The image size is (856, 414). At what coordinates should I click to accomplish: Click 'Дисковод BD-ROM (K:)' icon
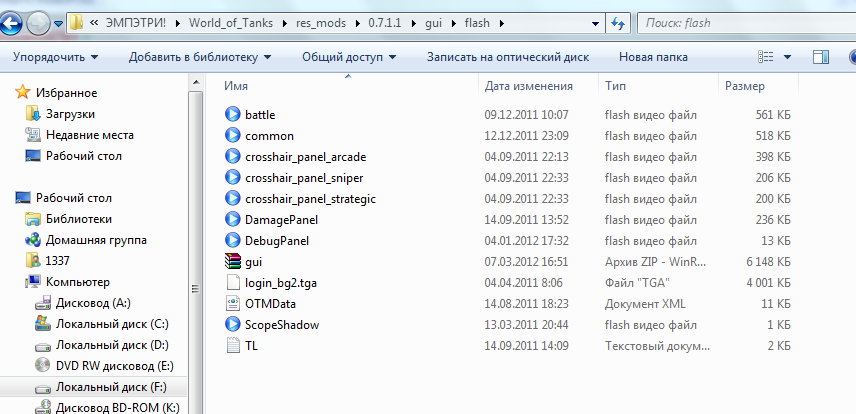43,407
